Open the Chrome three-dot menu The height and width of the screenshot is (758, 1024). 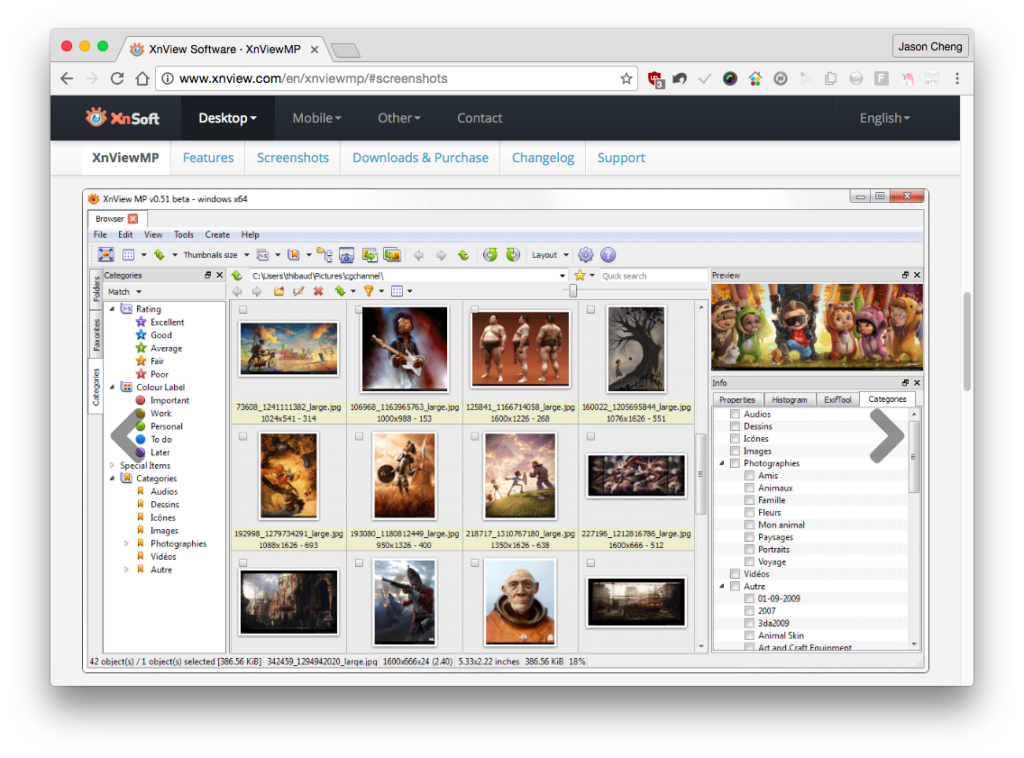(957, 78)
